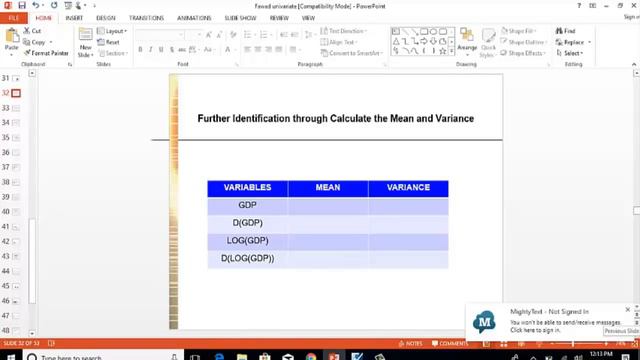Image resolution: width=640 pixels, height=360 pixels.
Task: Undo the last action
Action: point(36,6)
